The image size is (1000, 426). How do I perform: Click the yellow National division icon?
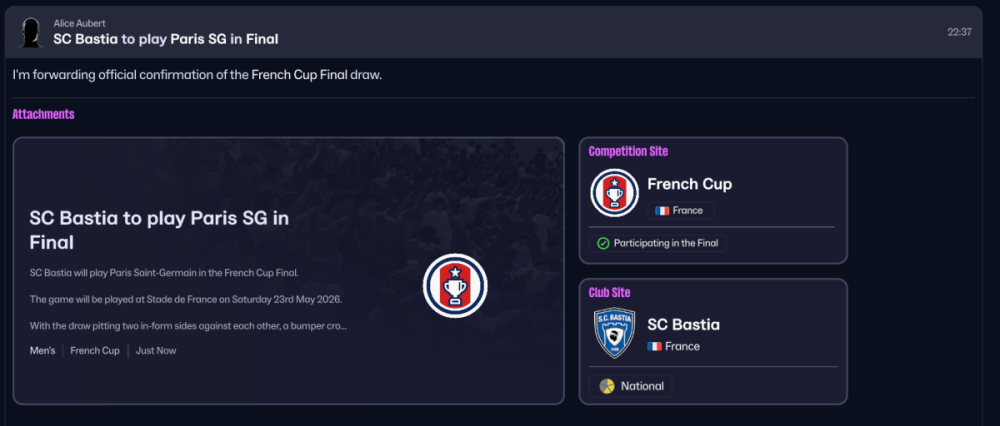click(606, 386)
